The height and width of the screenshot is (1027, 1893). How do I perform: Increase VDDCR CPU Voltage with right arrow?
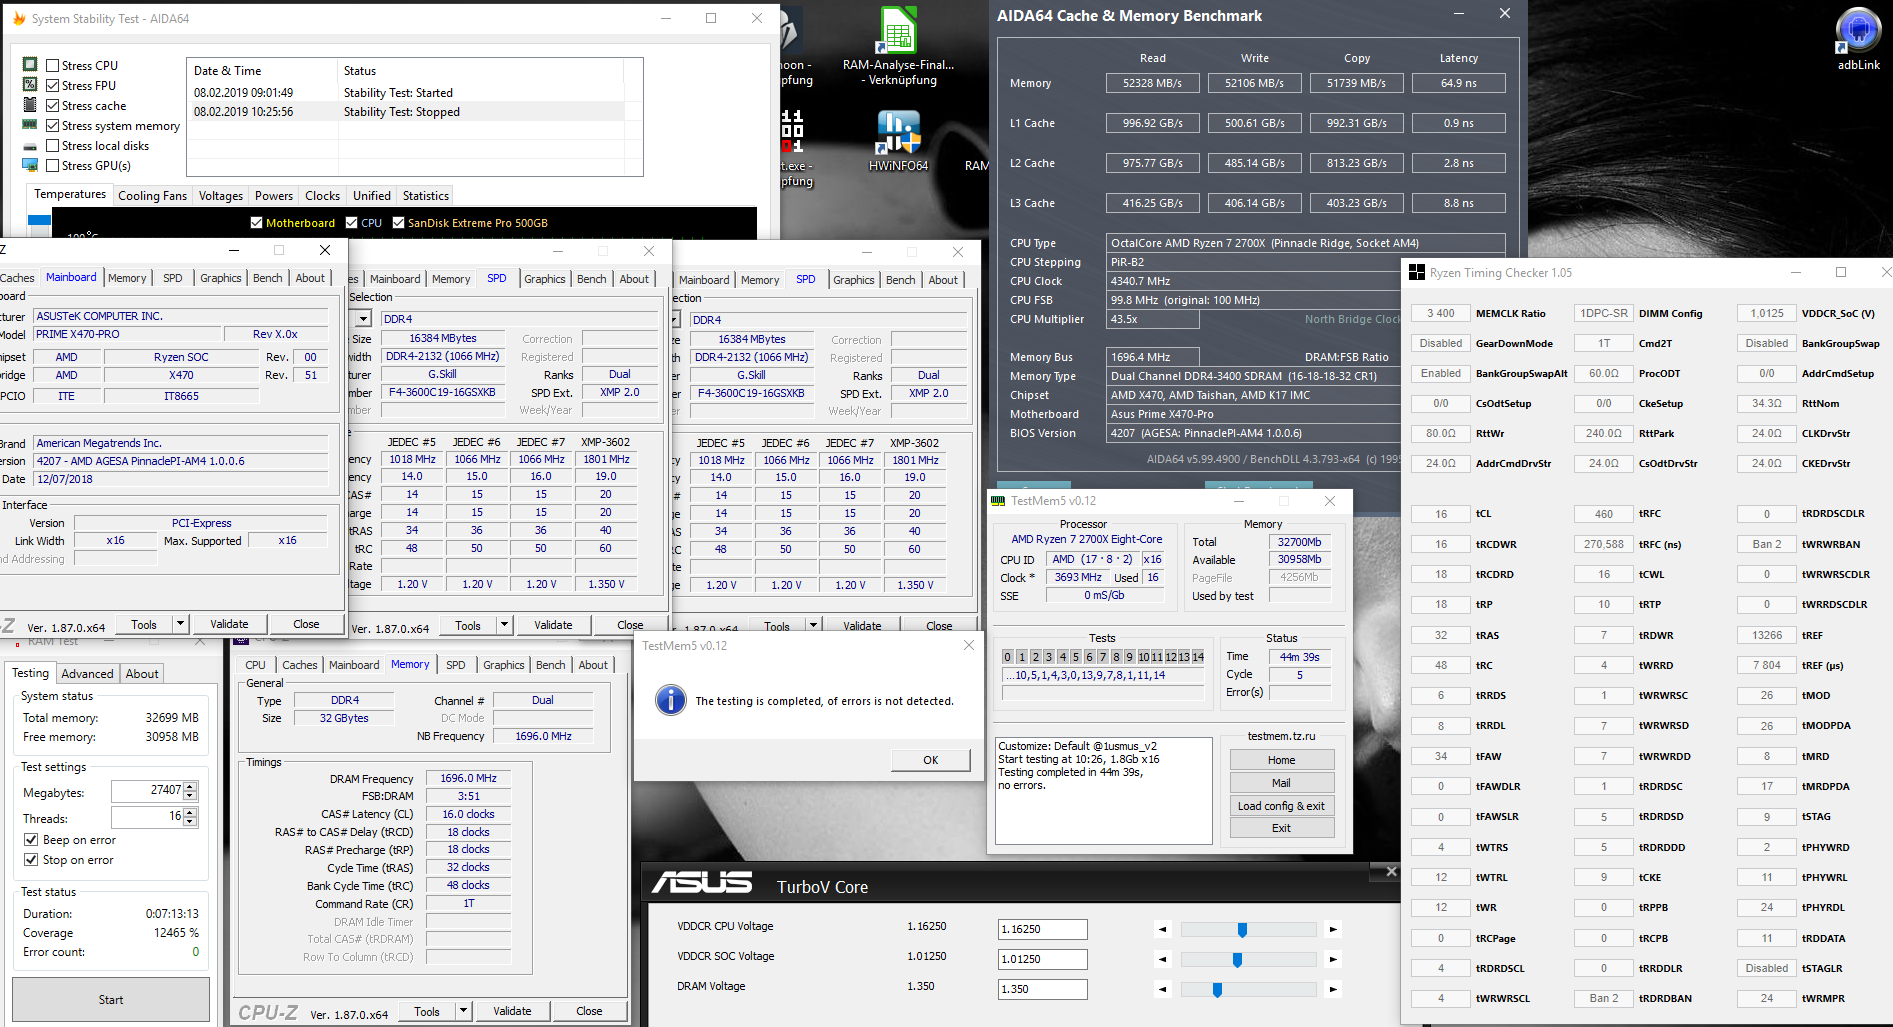tap(1333, 929)
